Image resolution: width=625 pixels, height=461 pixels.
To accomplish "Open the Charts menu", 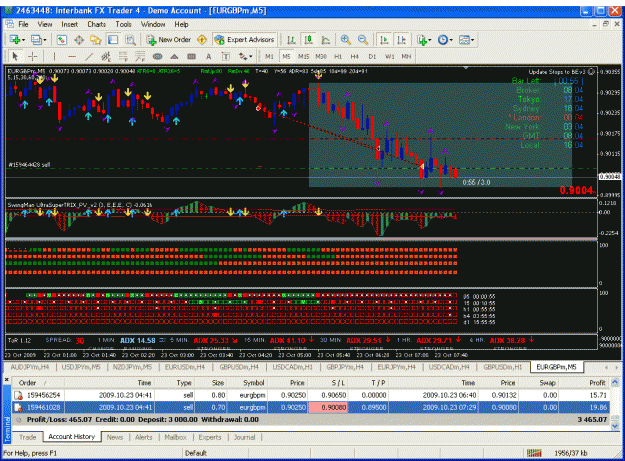I will (96, 24).
